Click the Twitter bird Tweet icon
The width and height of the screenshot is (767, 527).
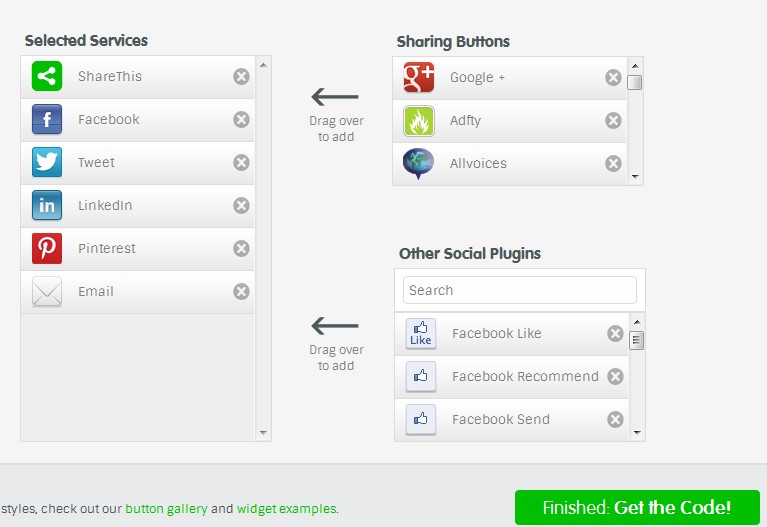(47, 163)
